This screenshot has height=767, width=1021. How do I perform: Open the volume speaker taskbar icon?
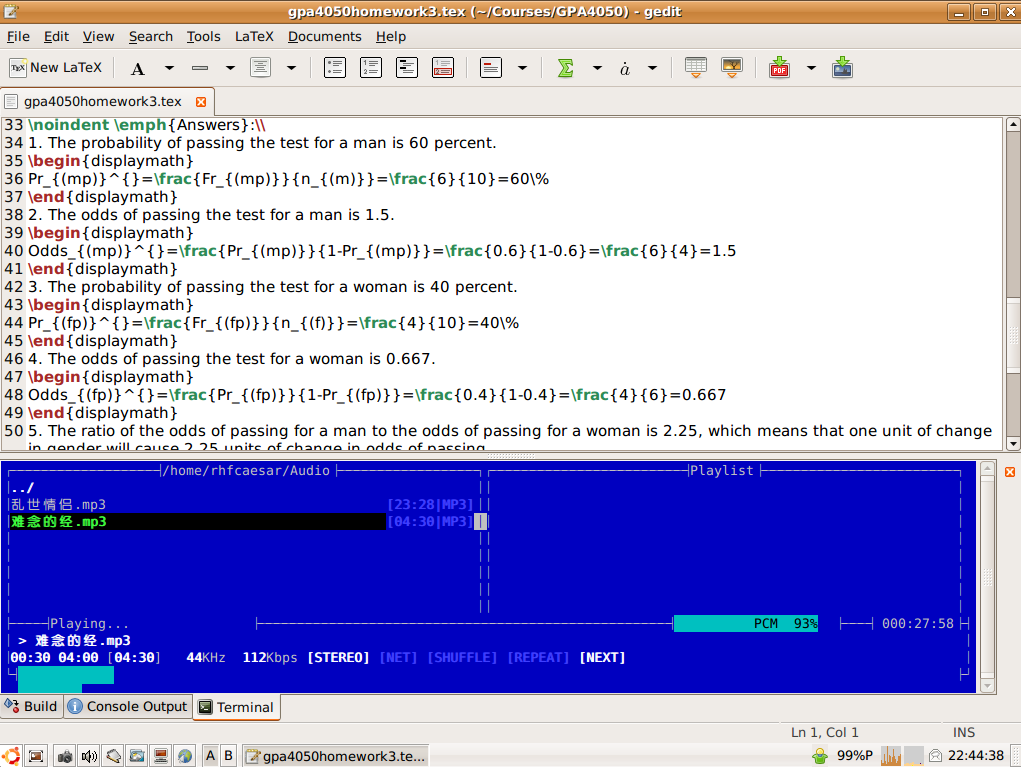tap(89, 756)
